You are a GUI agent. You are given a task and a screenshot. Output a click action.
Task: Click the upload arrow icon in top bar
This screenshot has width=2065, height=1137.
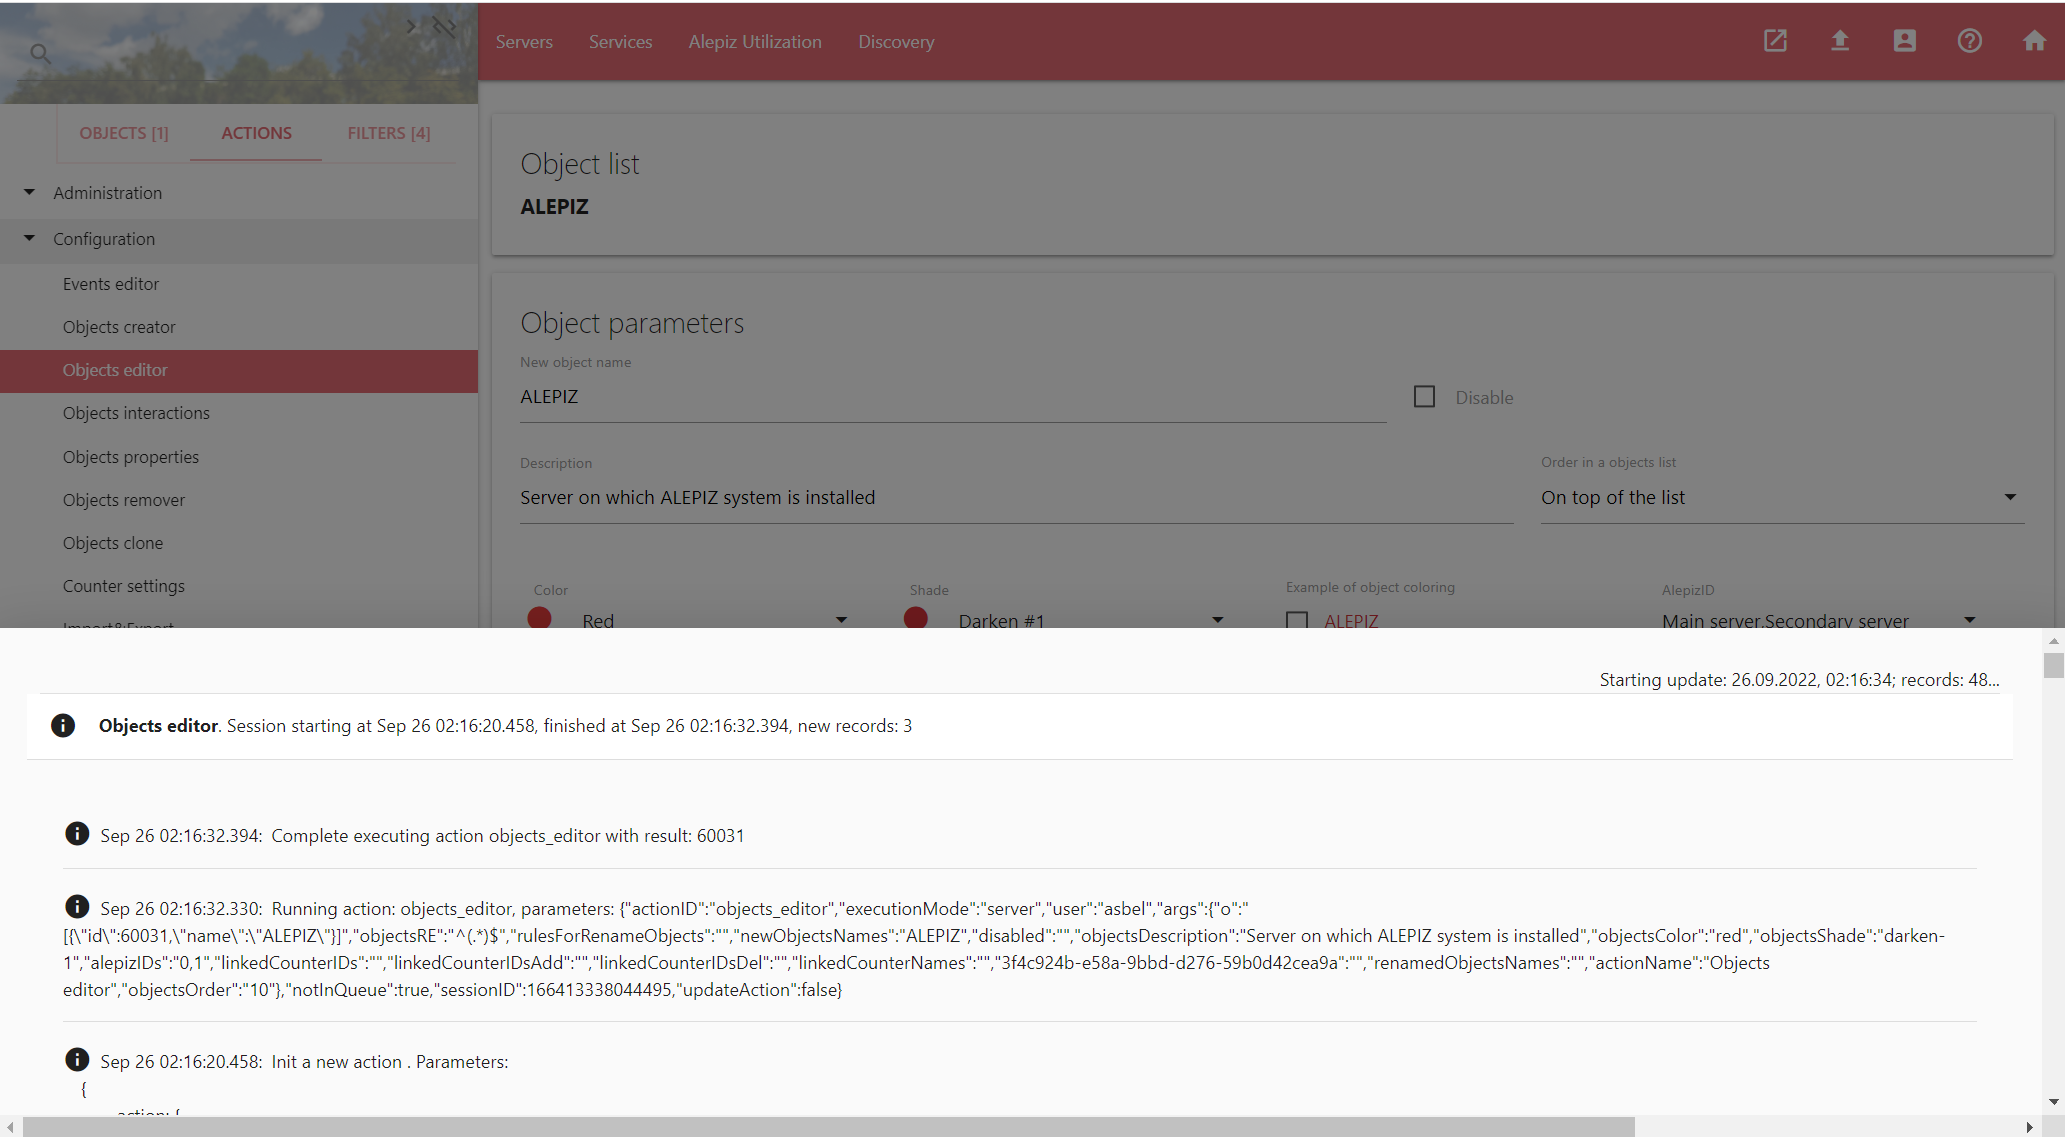tap(1840, 41)
